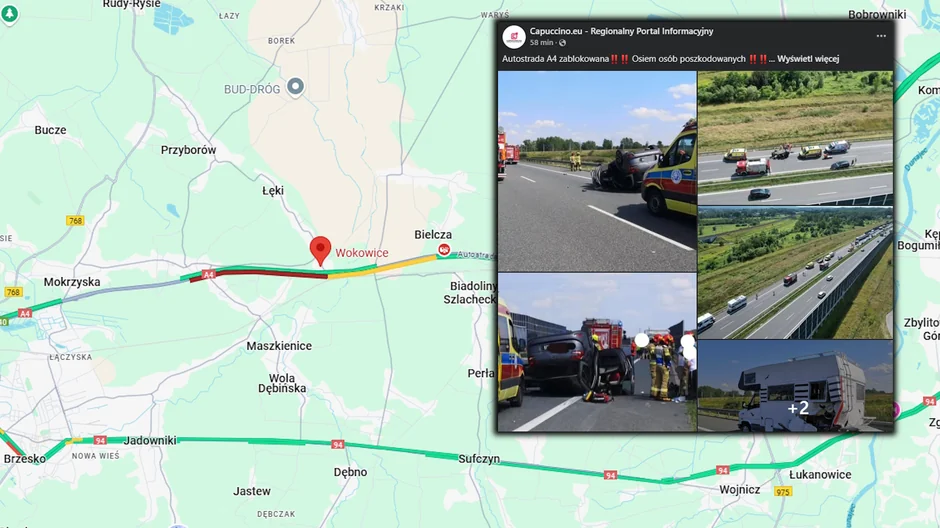Click the red Wokowice location pin
The width and height of the screenshot is (940, 528).
(320, 251)
